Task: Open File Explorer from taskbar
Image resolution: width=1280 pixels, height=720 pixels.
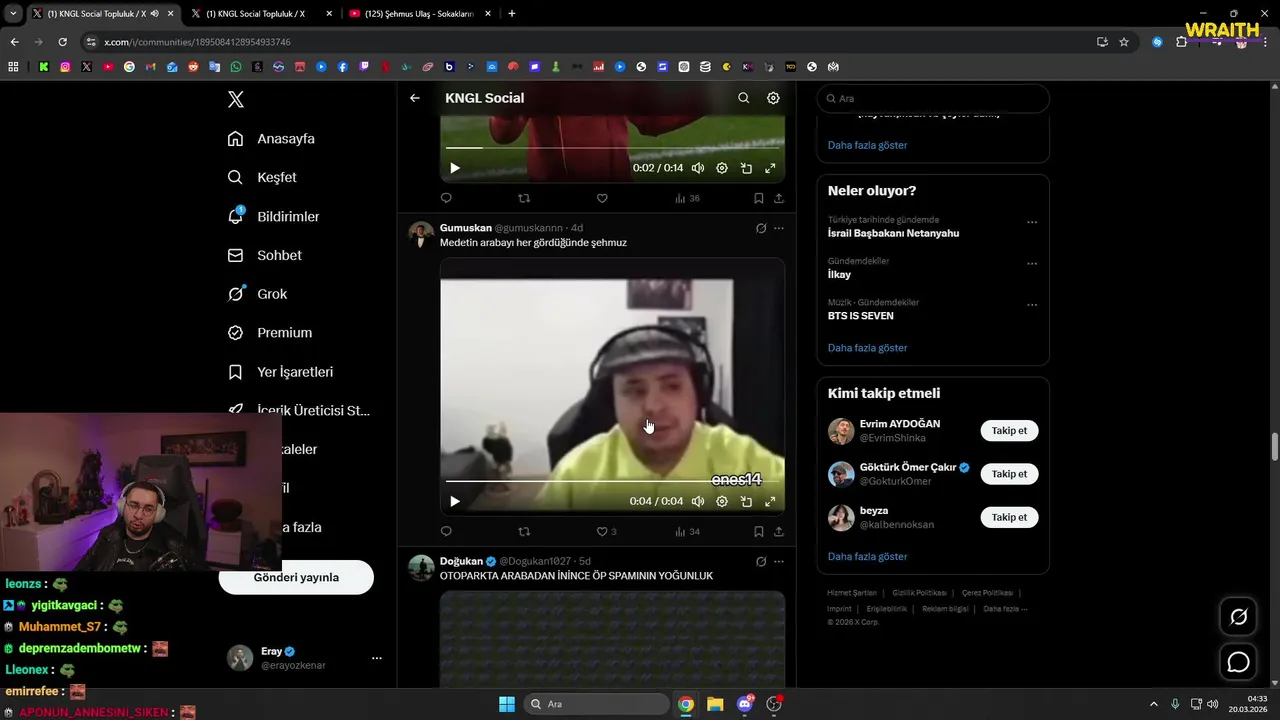Action: 715,704
